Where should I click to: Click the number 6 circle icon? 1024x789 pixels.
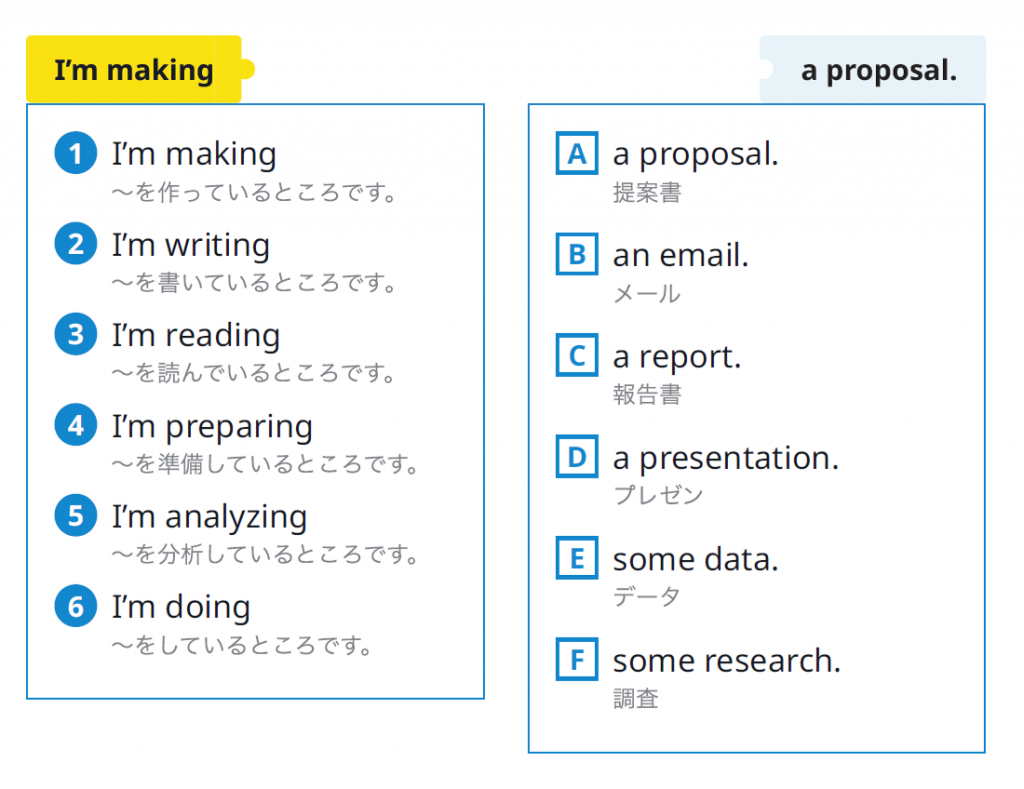click(75, 607)
